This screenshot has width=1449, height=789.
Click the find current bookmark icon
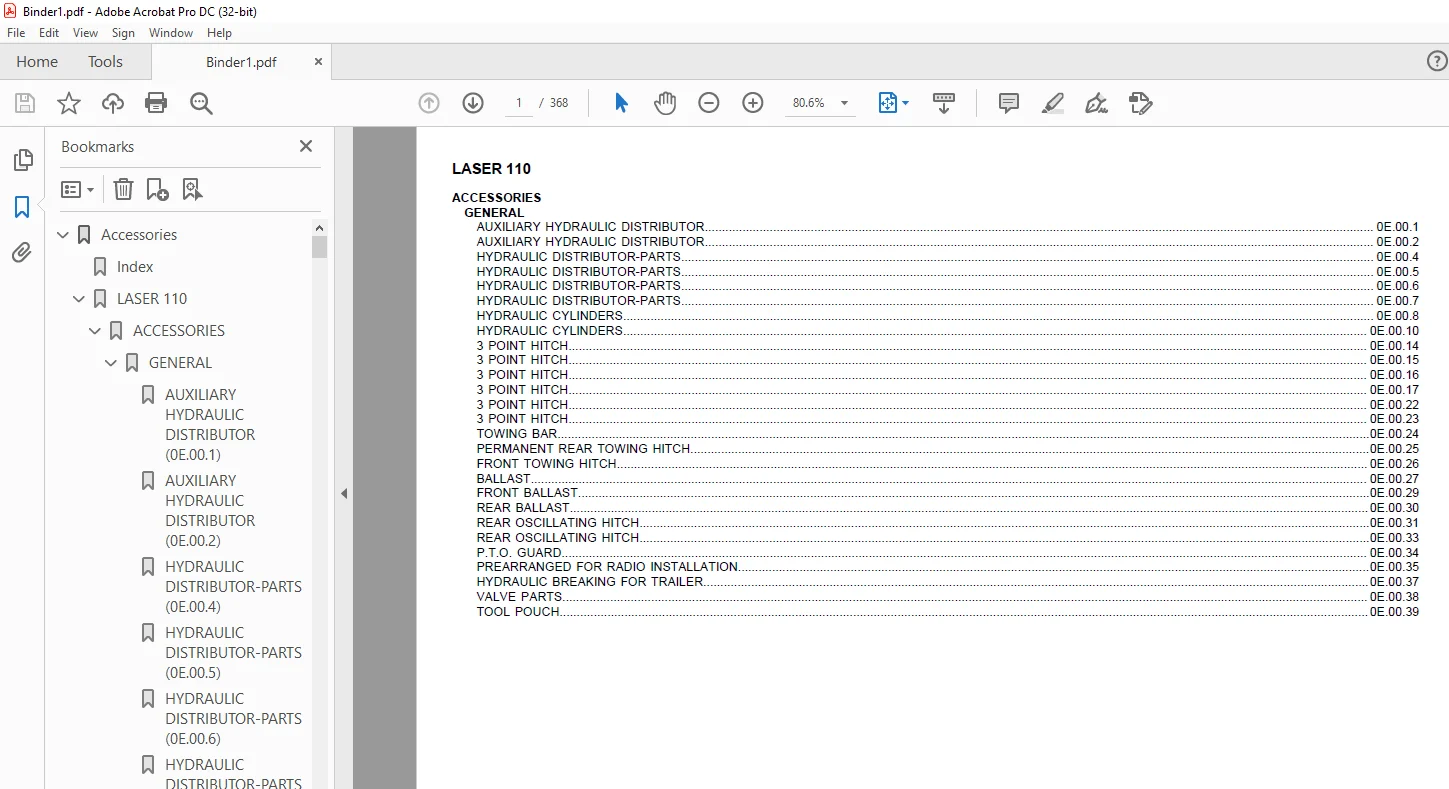click(x=192, y=189)
